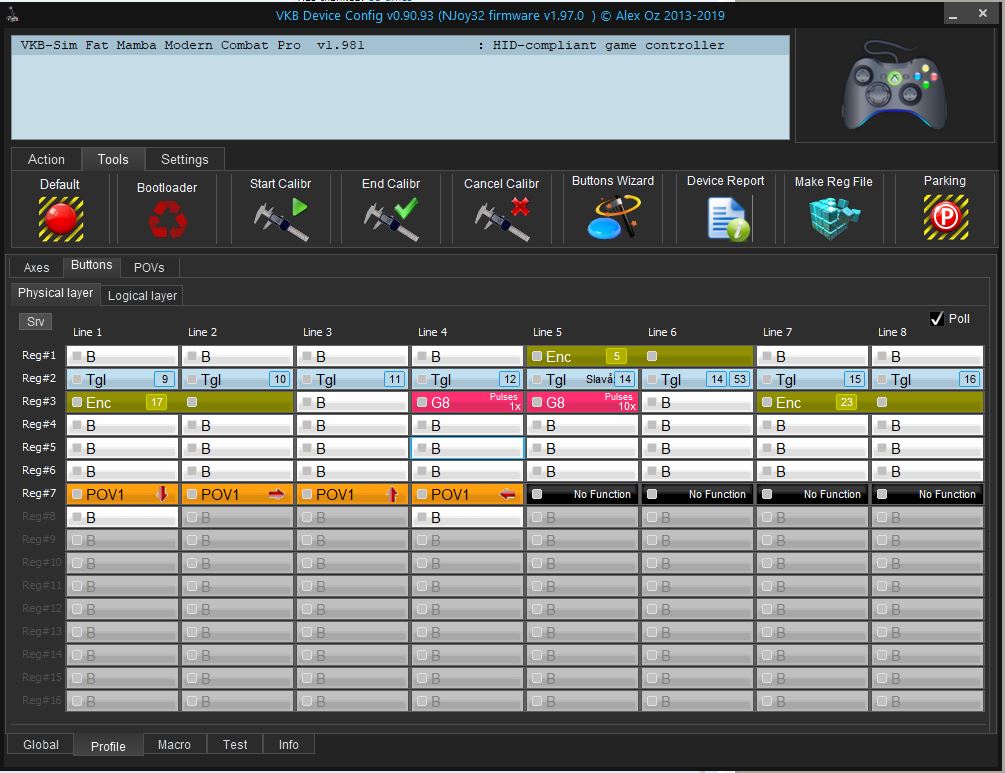Select the Physical layer tab
The height and width of the screenshot is (773, 1005).
tap(55, 293)
